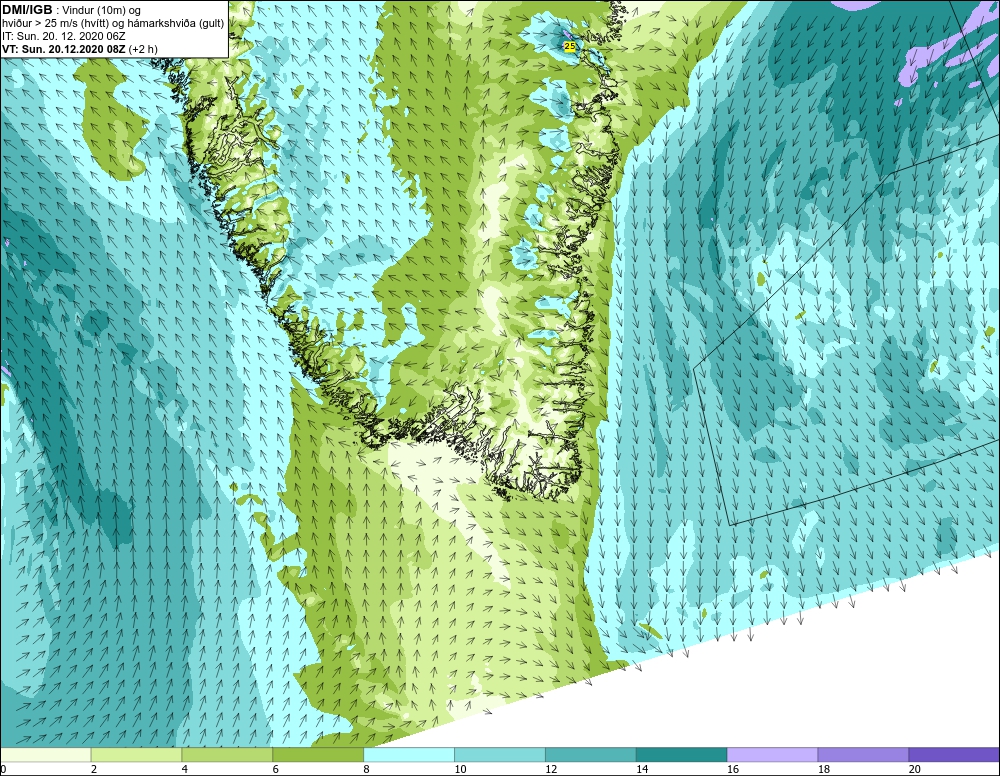
Task: Click the legend value 4
Action: (184, 770)
